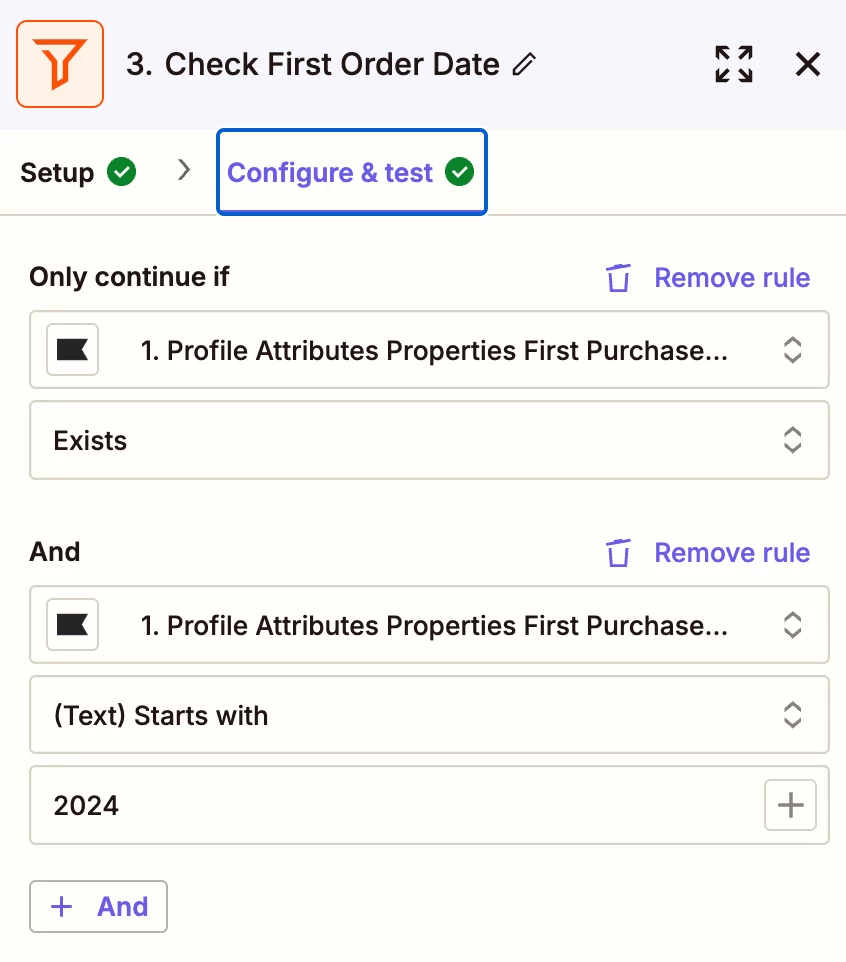This screenshot has width=846, height=962.
Task: Expand panel with fullscreen arrows icon
Action: [734, 64]
